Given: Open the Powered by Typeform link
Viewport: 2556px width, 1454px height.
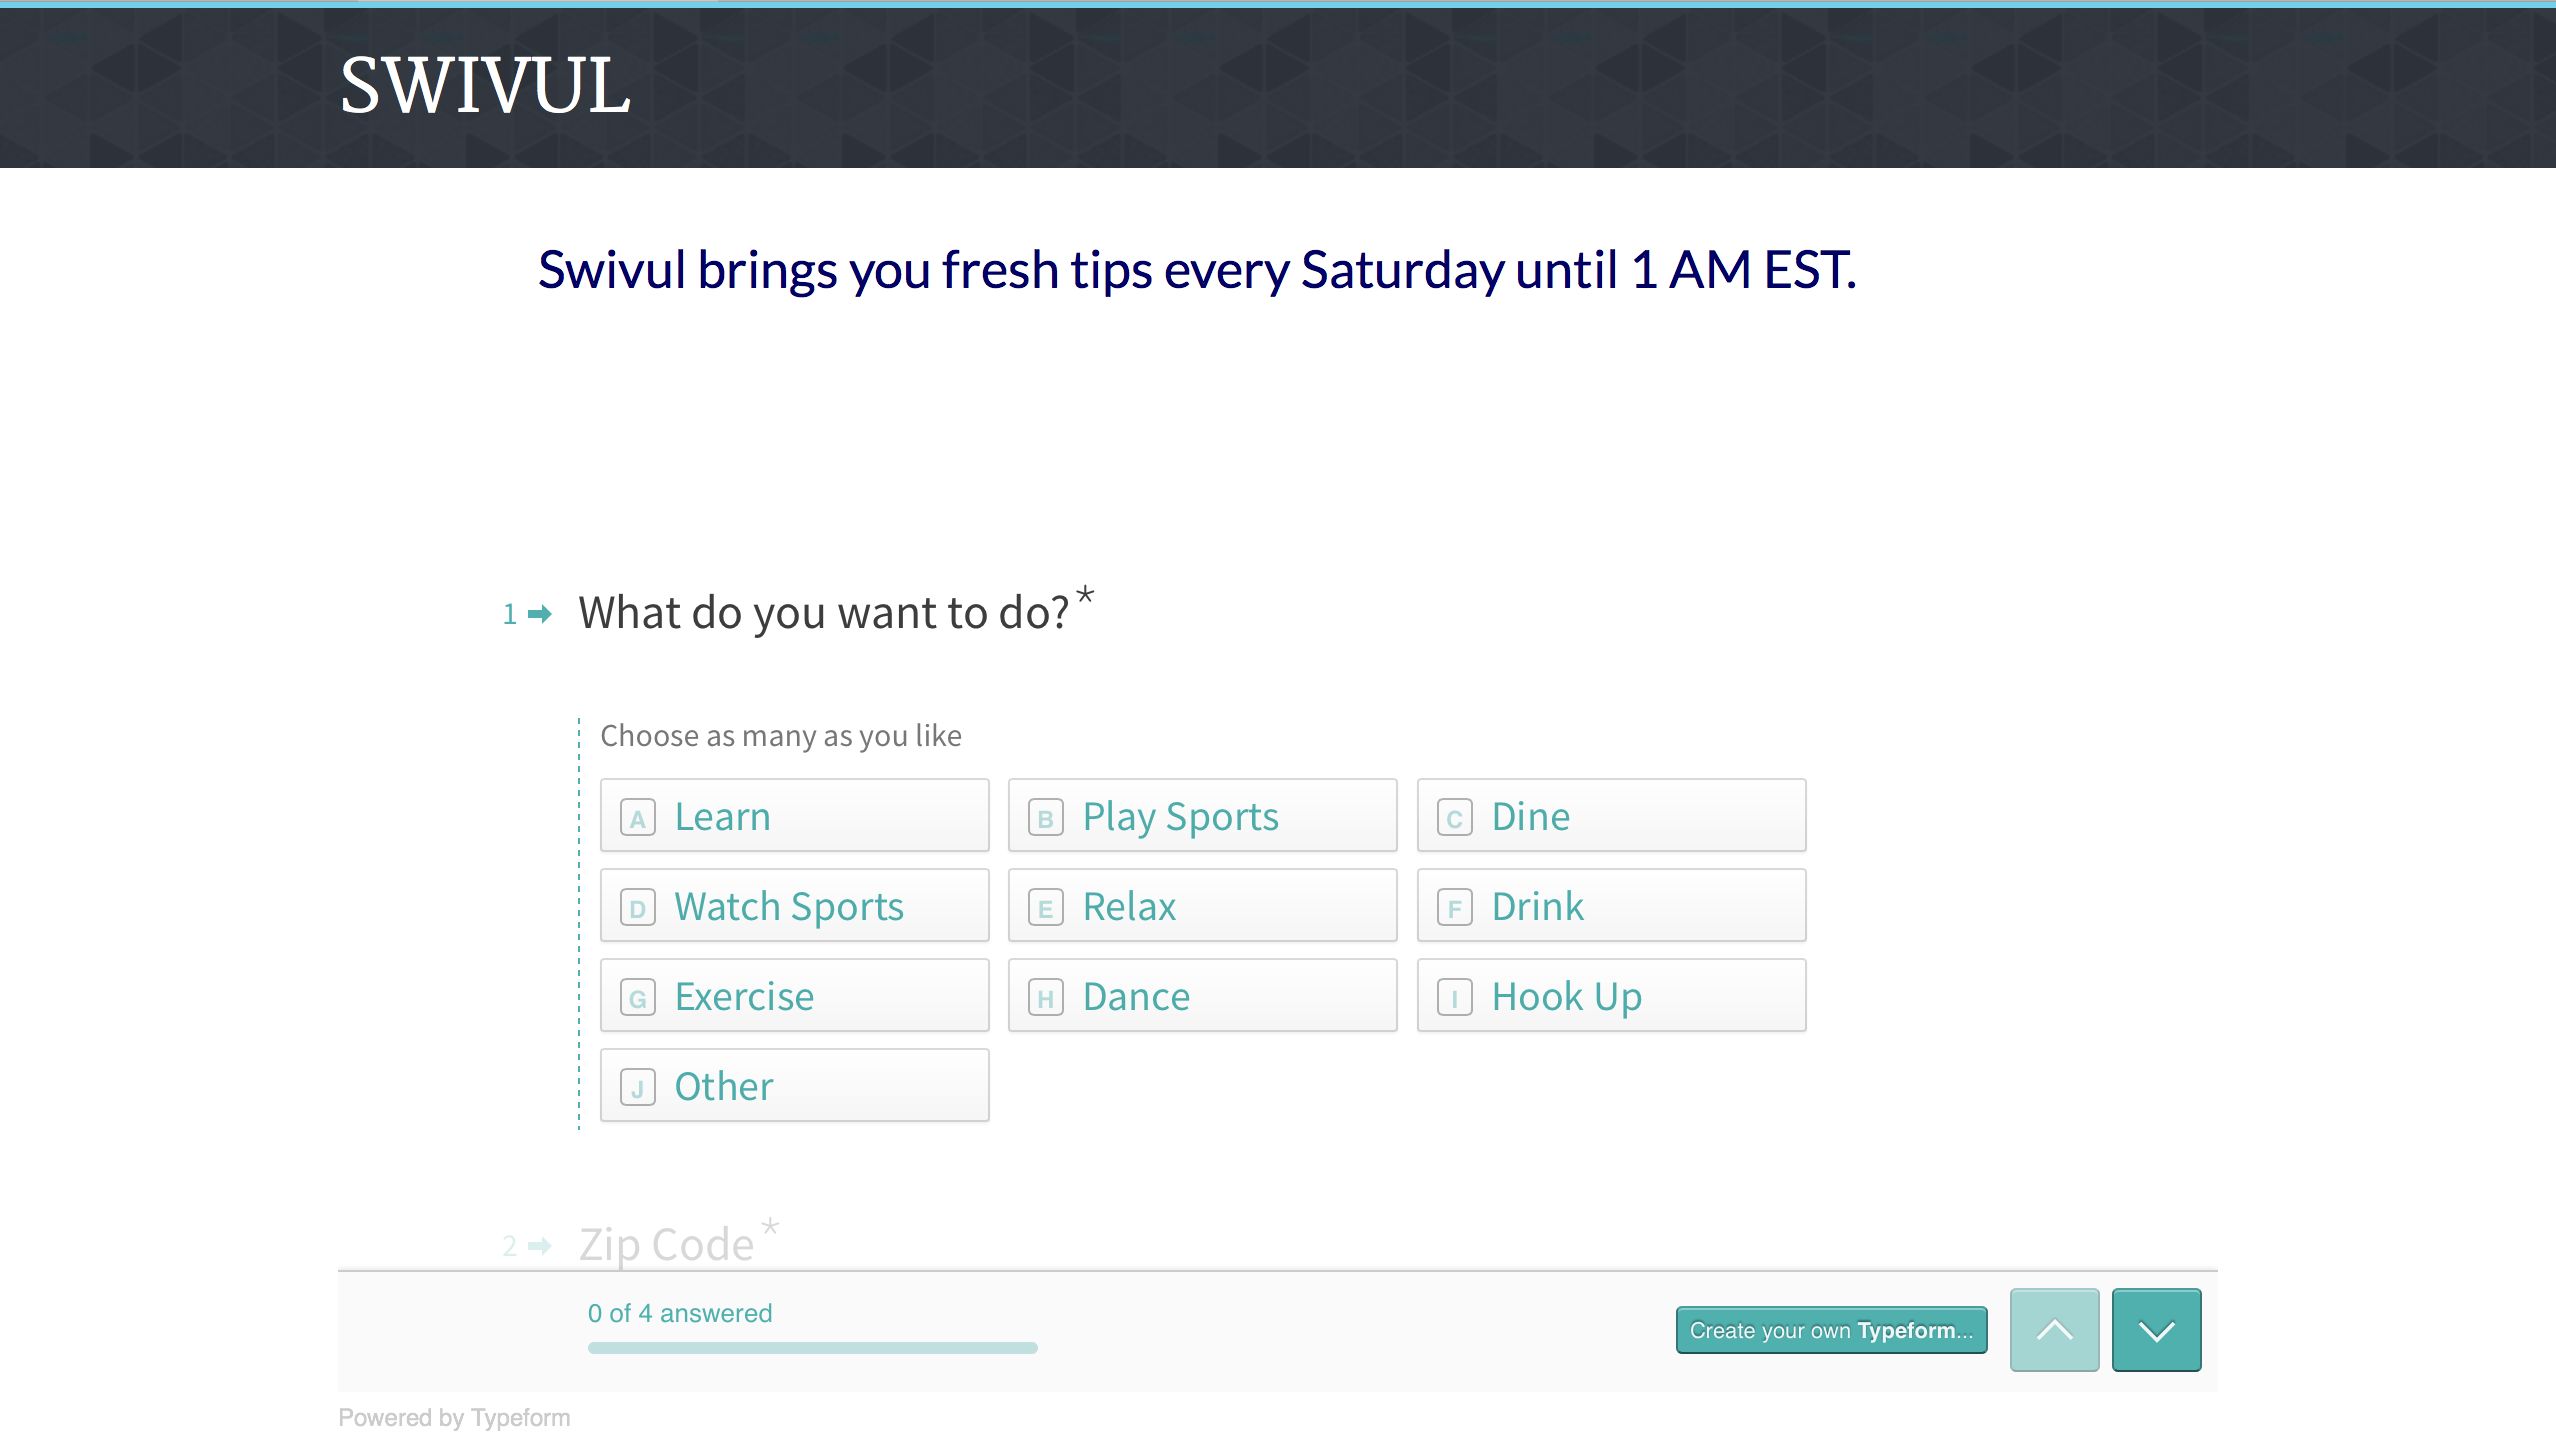Looking at the screenshot, I should [454, 1418].
